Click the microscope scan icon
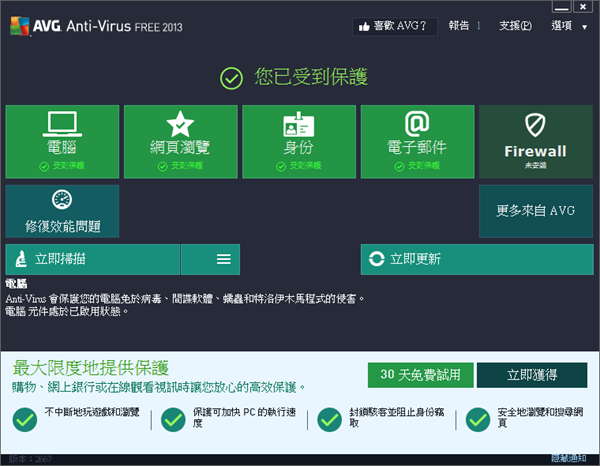Screen dimensions: 600x466 21,259
